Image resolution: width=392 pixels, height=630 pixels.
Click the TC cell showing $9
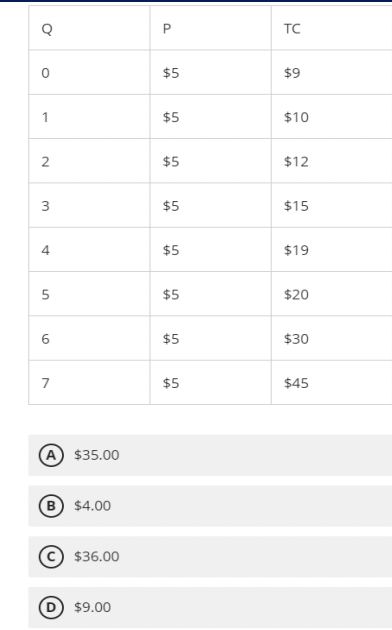tap(332, 72)
